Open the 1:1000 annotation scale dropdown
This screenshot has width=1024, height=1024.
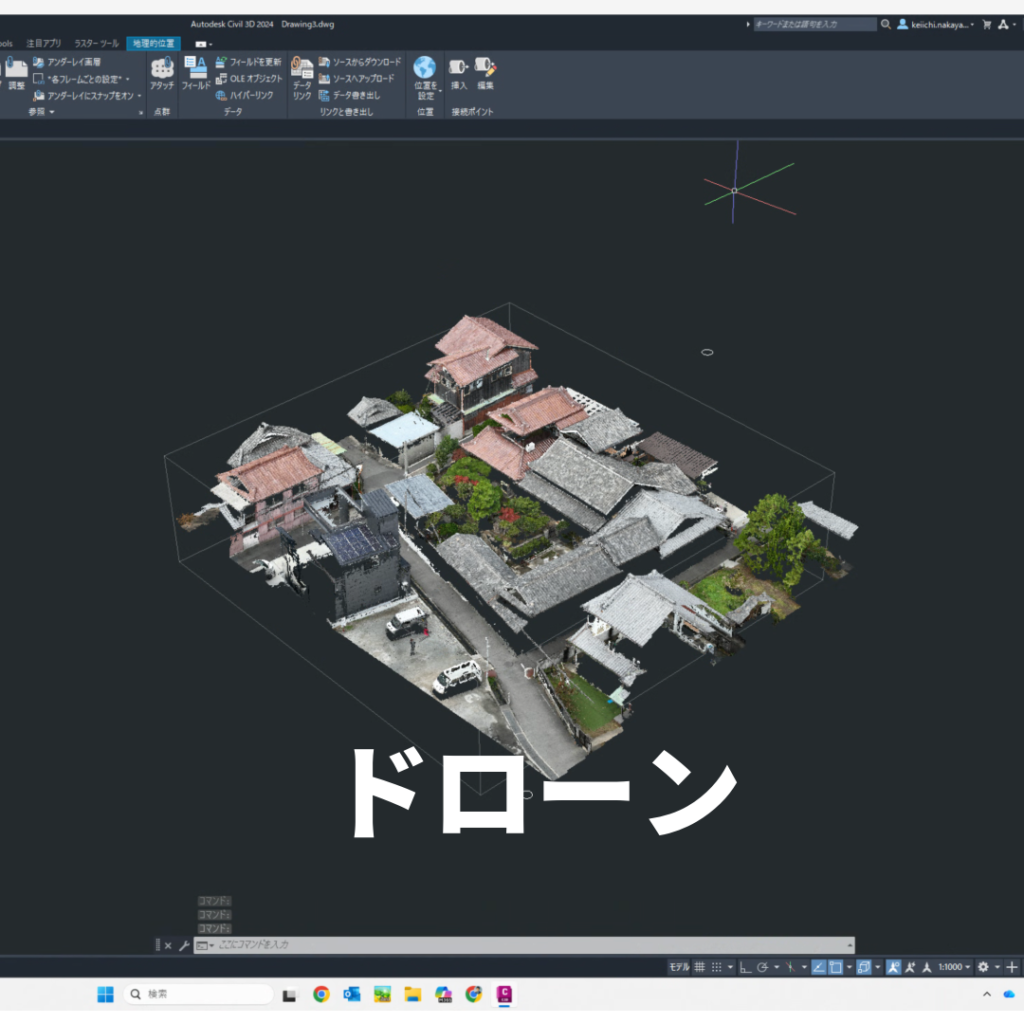(x=953, y=967)
